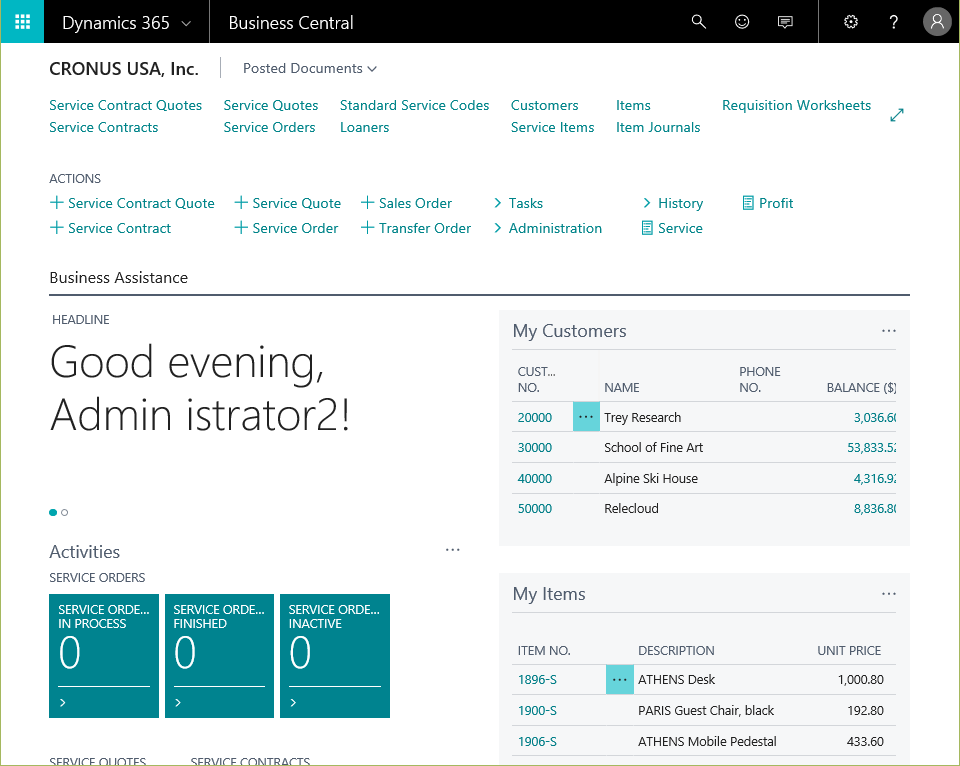This screenshot has width=960, height=766.
Task: Go to Service Contract Quotes
Action: (x=126, y=105)
